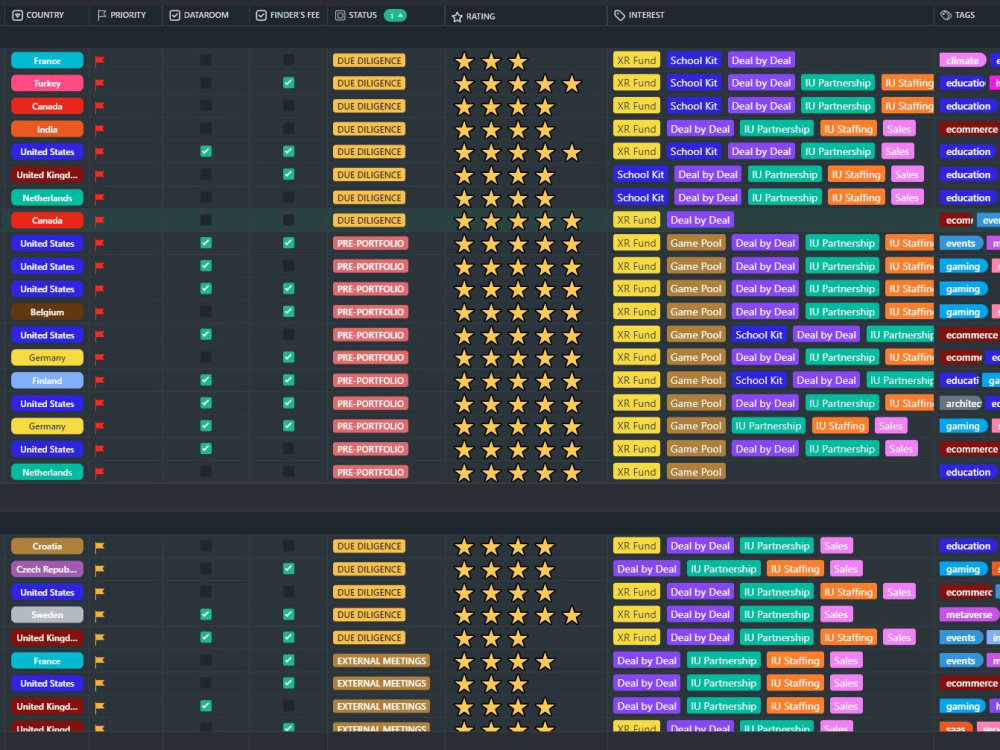The image size is (1000, 750).
Task: Click the TAGS column header
Action: point(967,15)
